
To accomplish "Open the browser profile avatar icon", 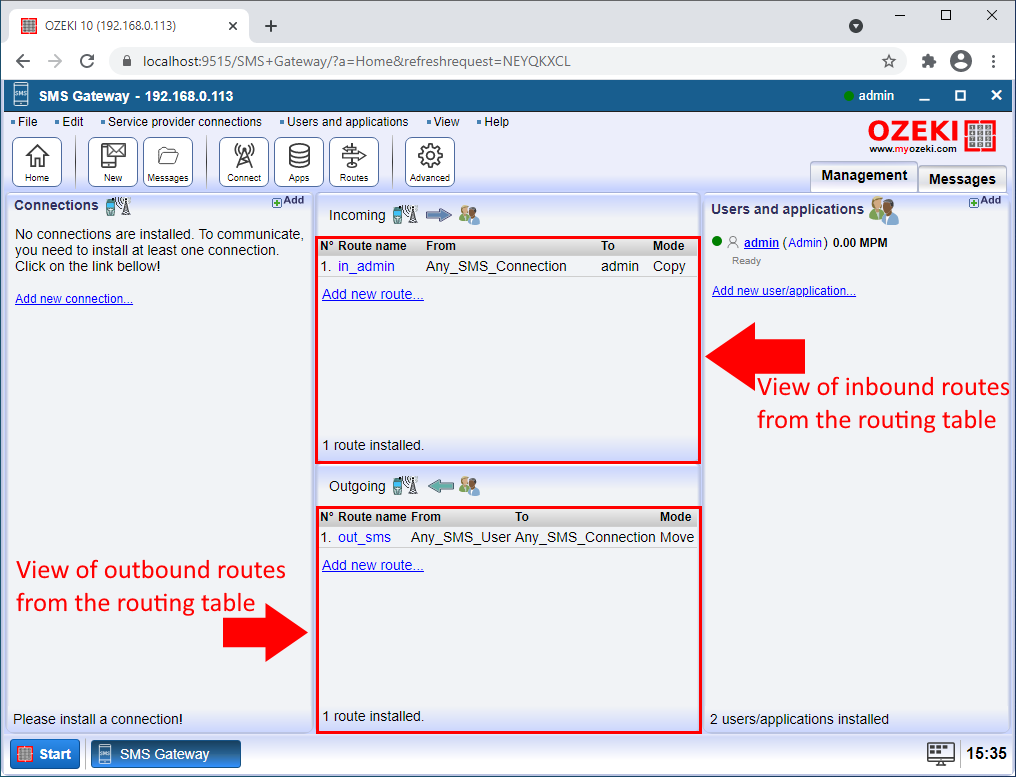I will [961, 61].
